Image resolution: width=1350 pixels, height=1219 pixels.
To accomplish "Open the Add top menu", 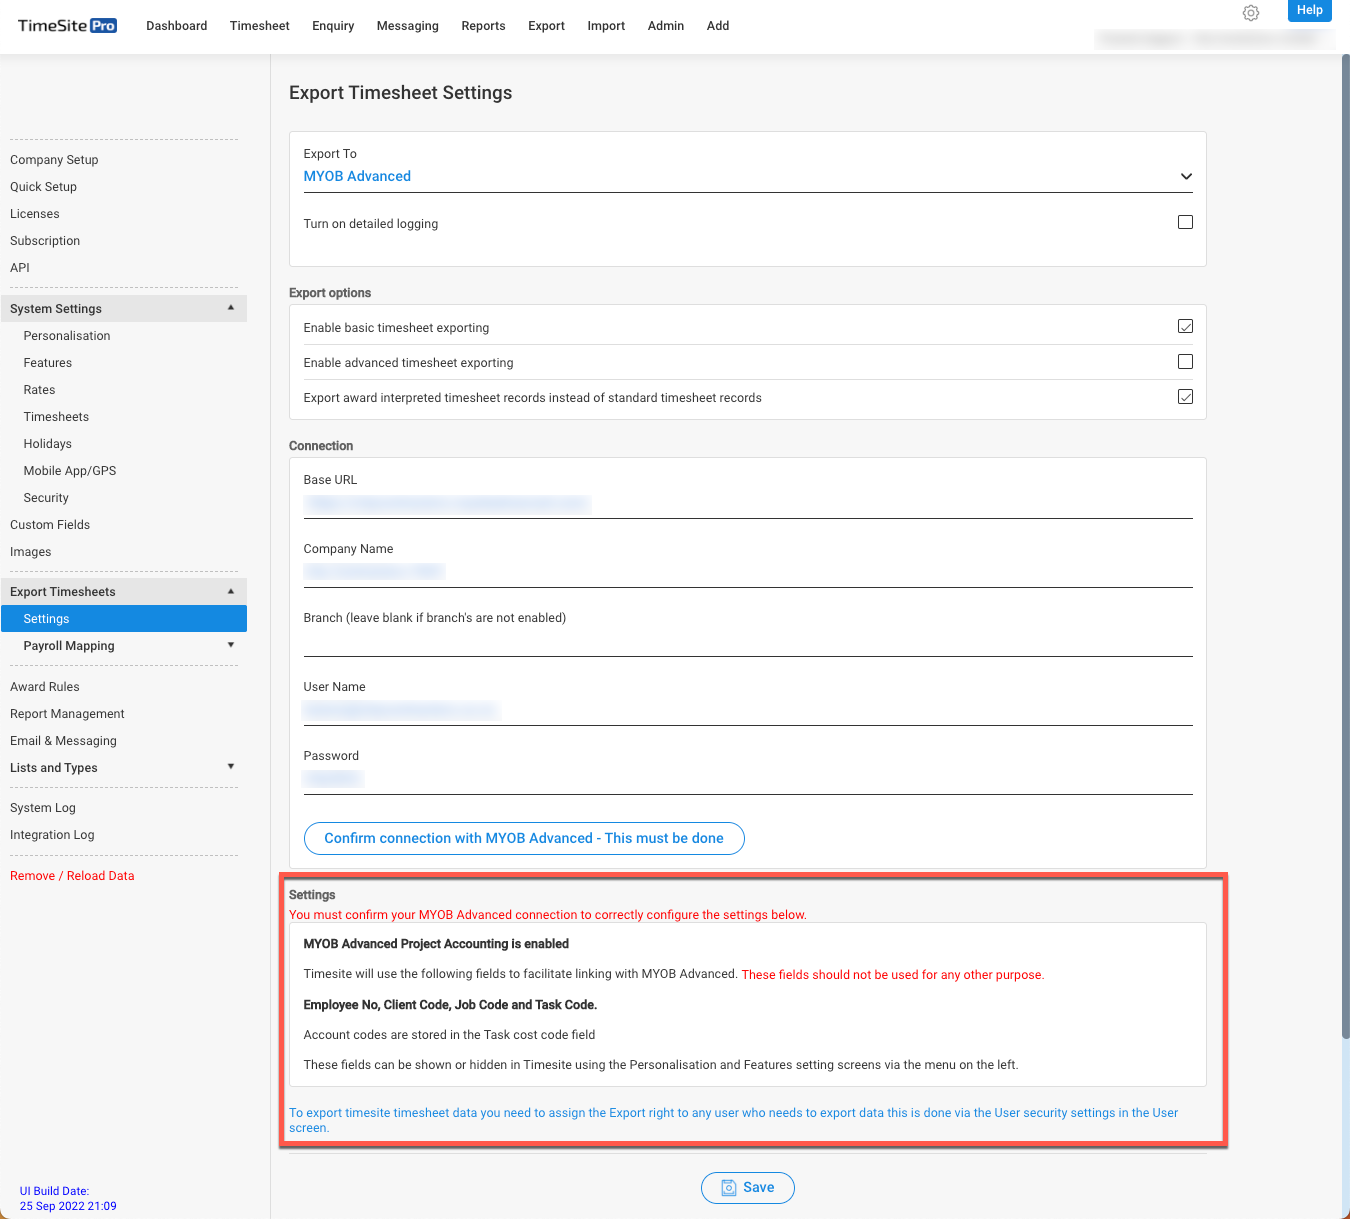I will 718,26.
